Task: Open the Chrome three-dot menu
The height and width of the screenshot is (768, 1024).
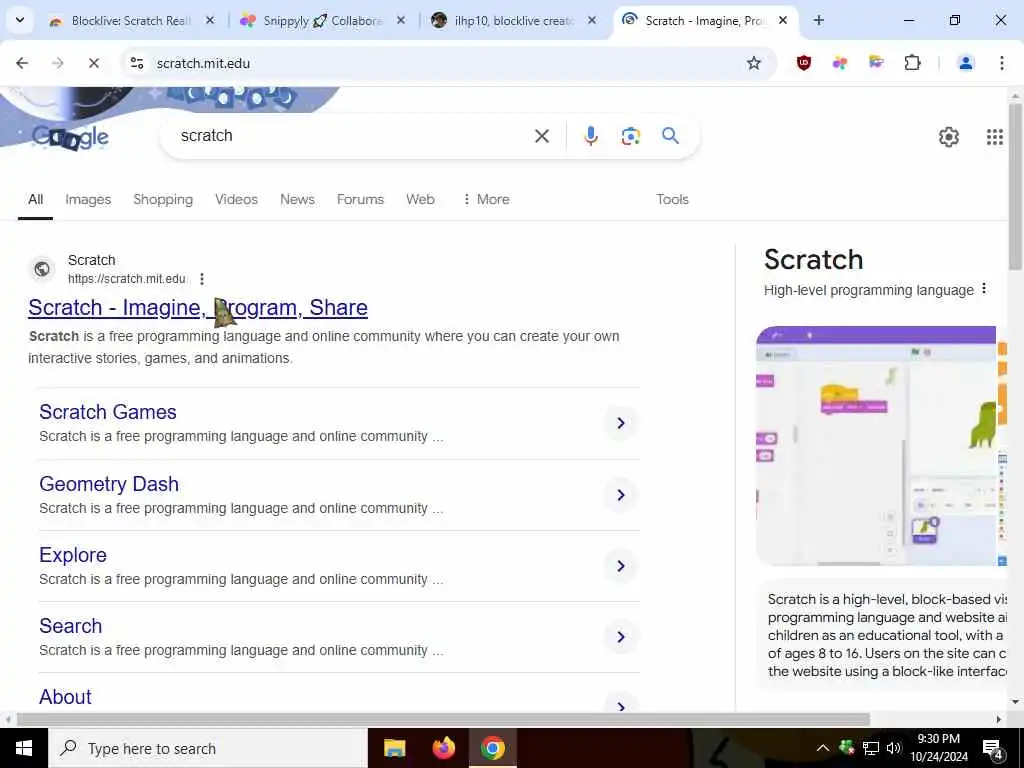Action: [1001, 63]
